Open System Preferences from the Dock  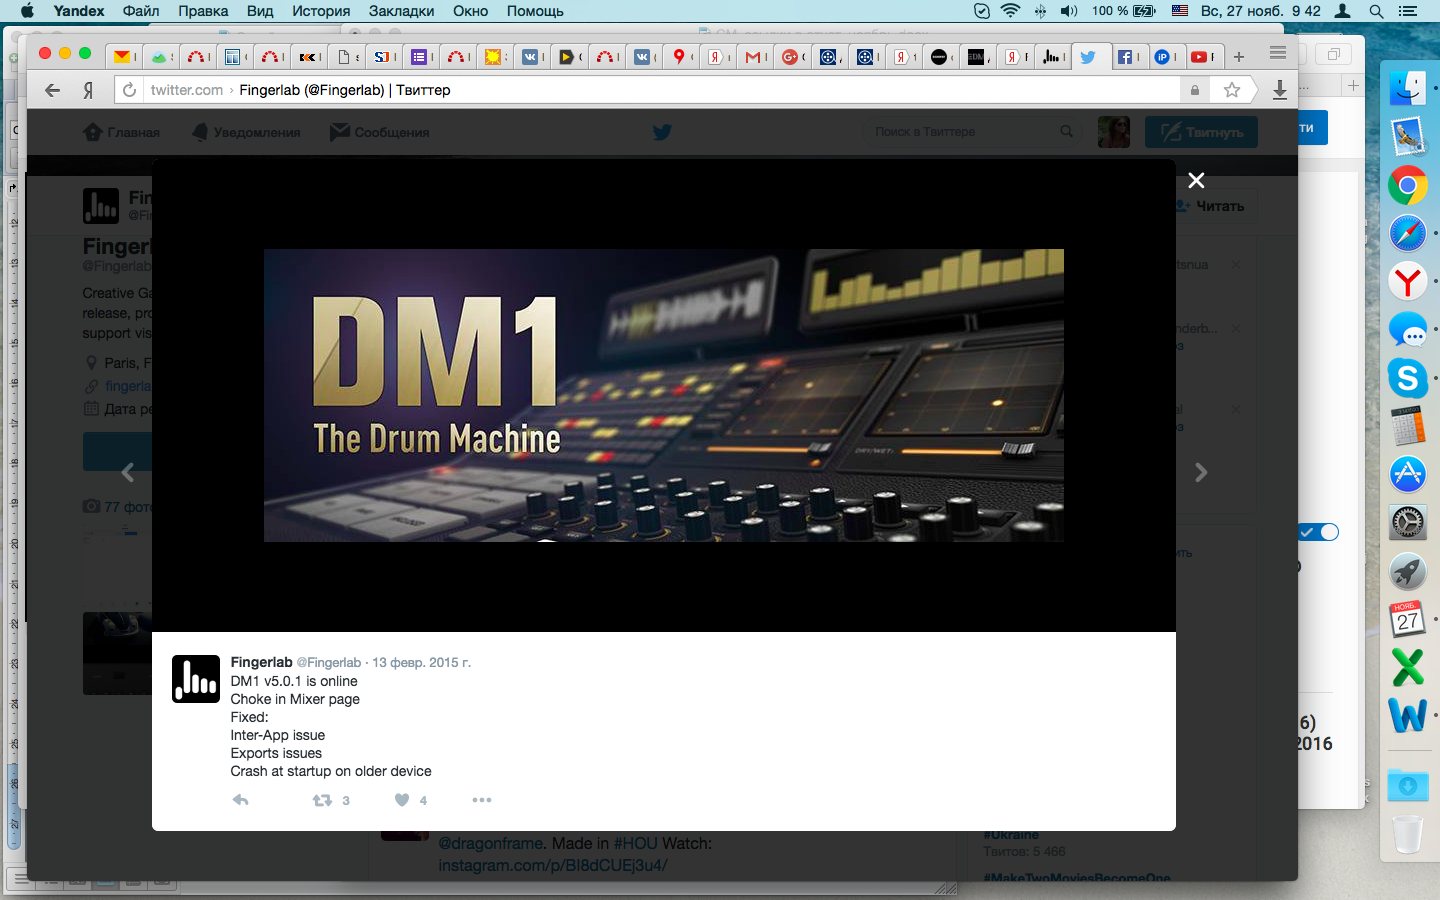click(x=1408, y=522)
